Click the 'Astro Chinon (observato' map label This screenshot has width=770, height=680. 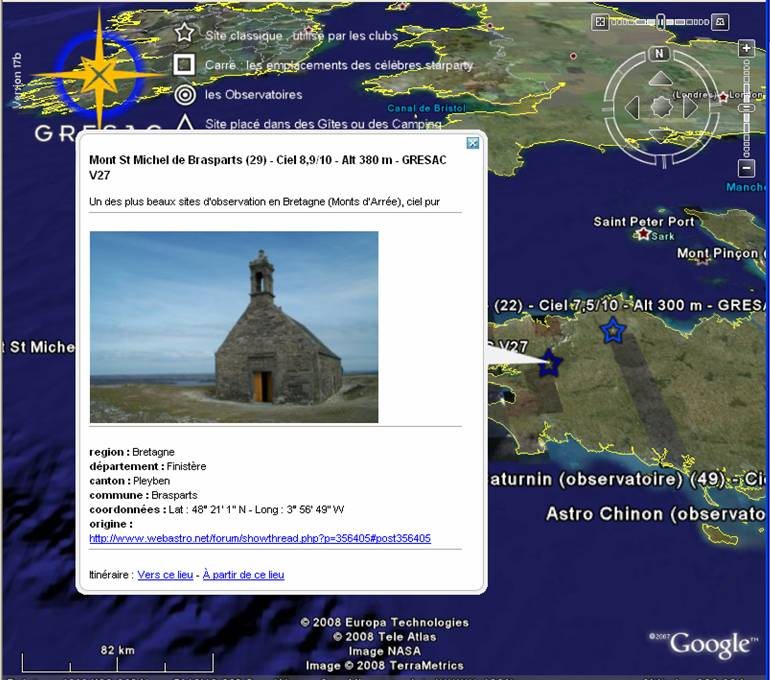point(656,514)
